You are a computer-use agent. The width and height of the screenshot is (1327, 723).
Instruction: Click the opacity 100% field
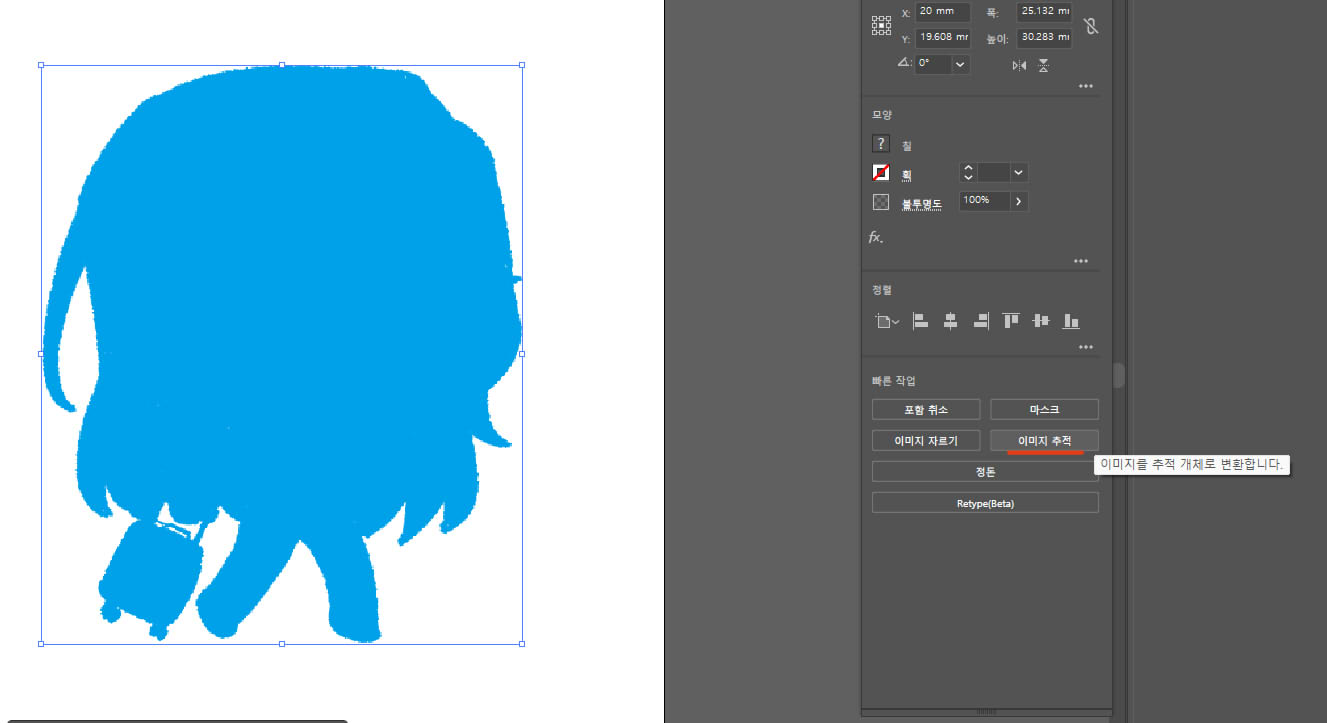click(x=985, y=201)
